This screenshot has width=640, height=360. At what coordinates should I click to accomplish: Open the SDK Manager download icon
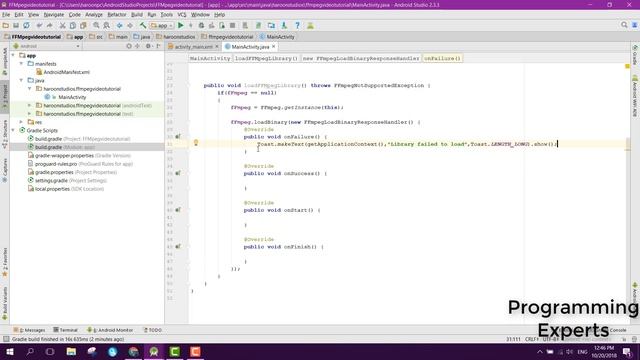[284, 25]
